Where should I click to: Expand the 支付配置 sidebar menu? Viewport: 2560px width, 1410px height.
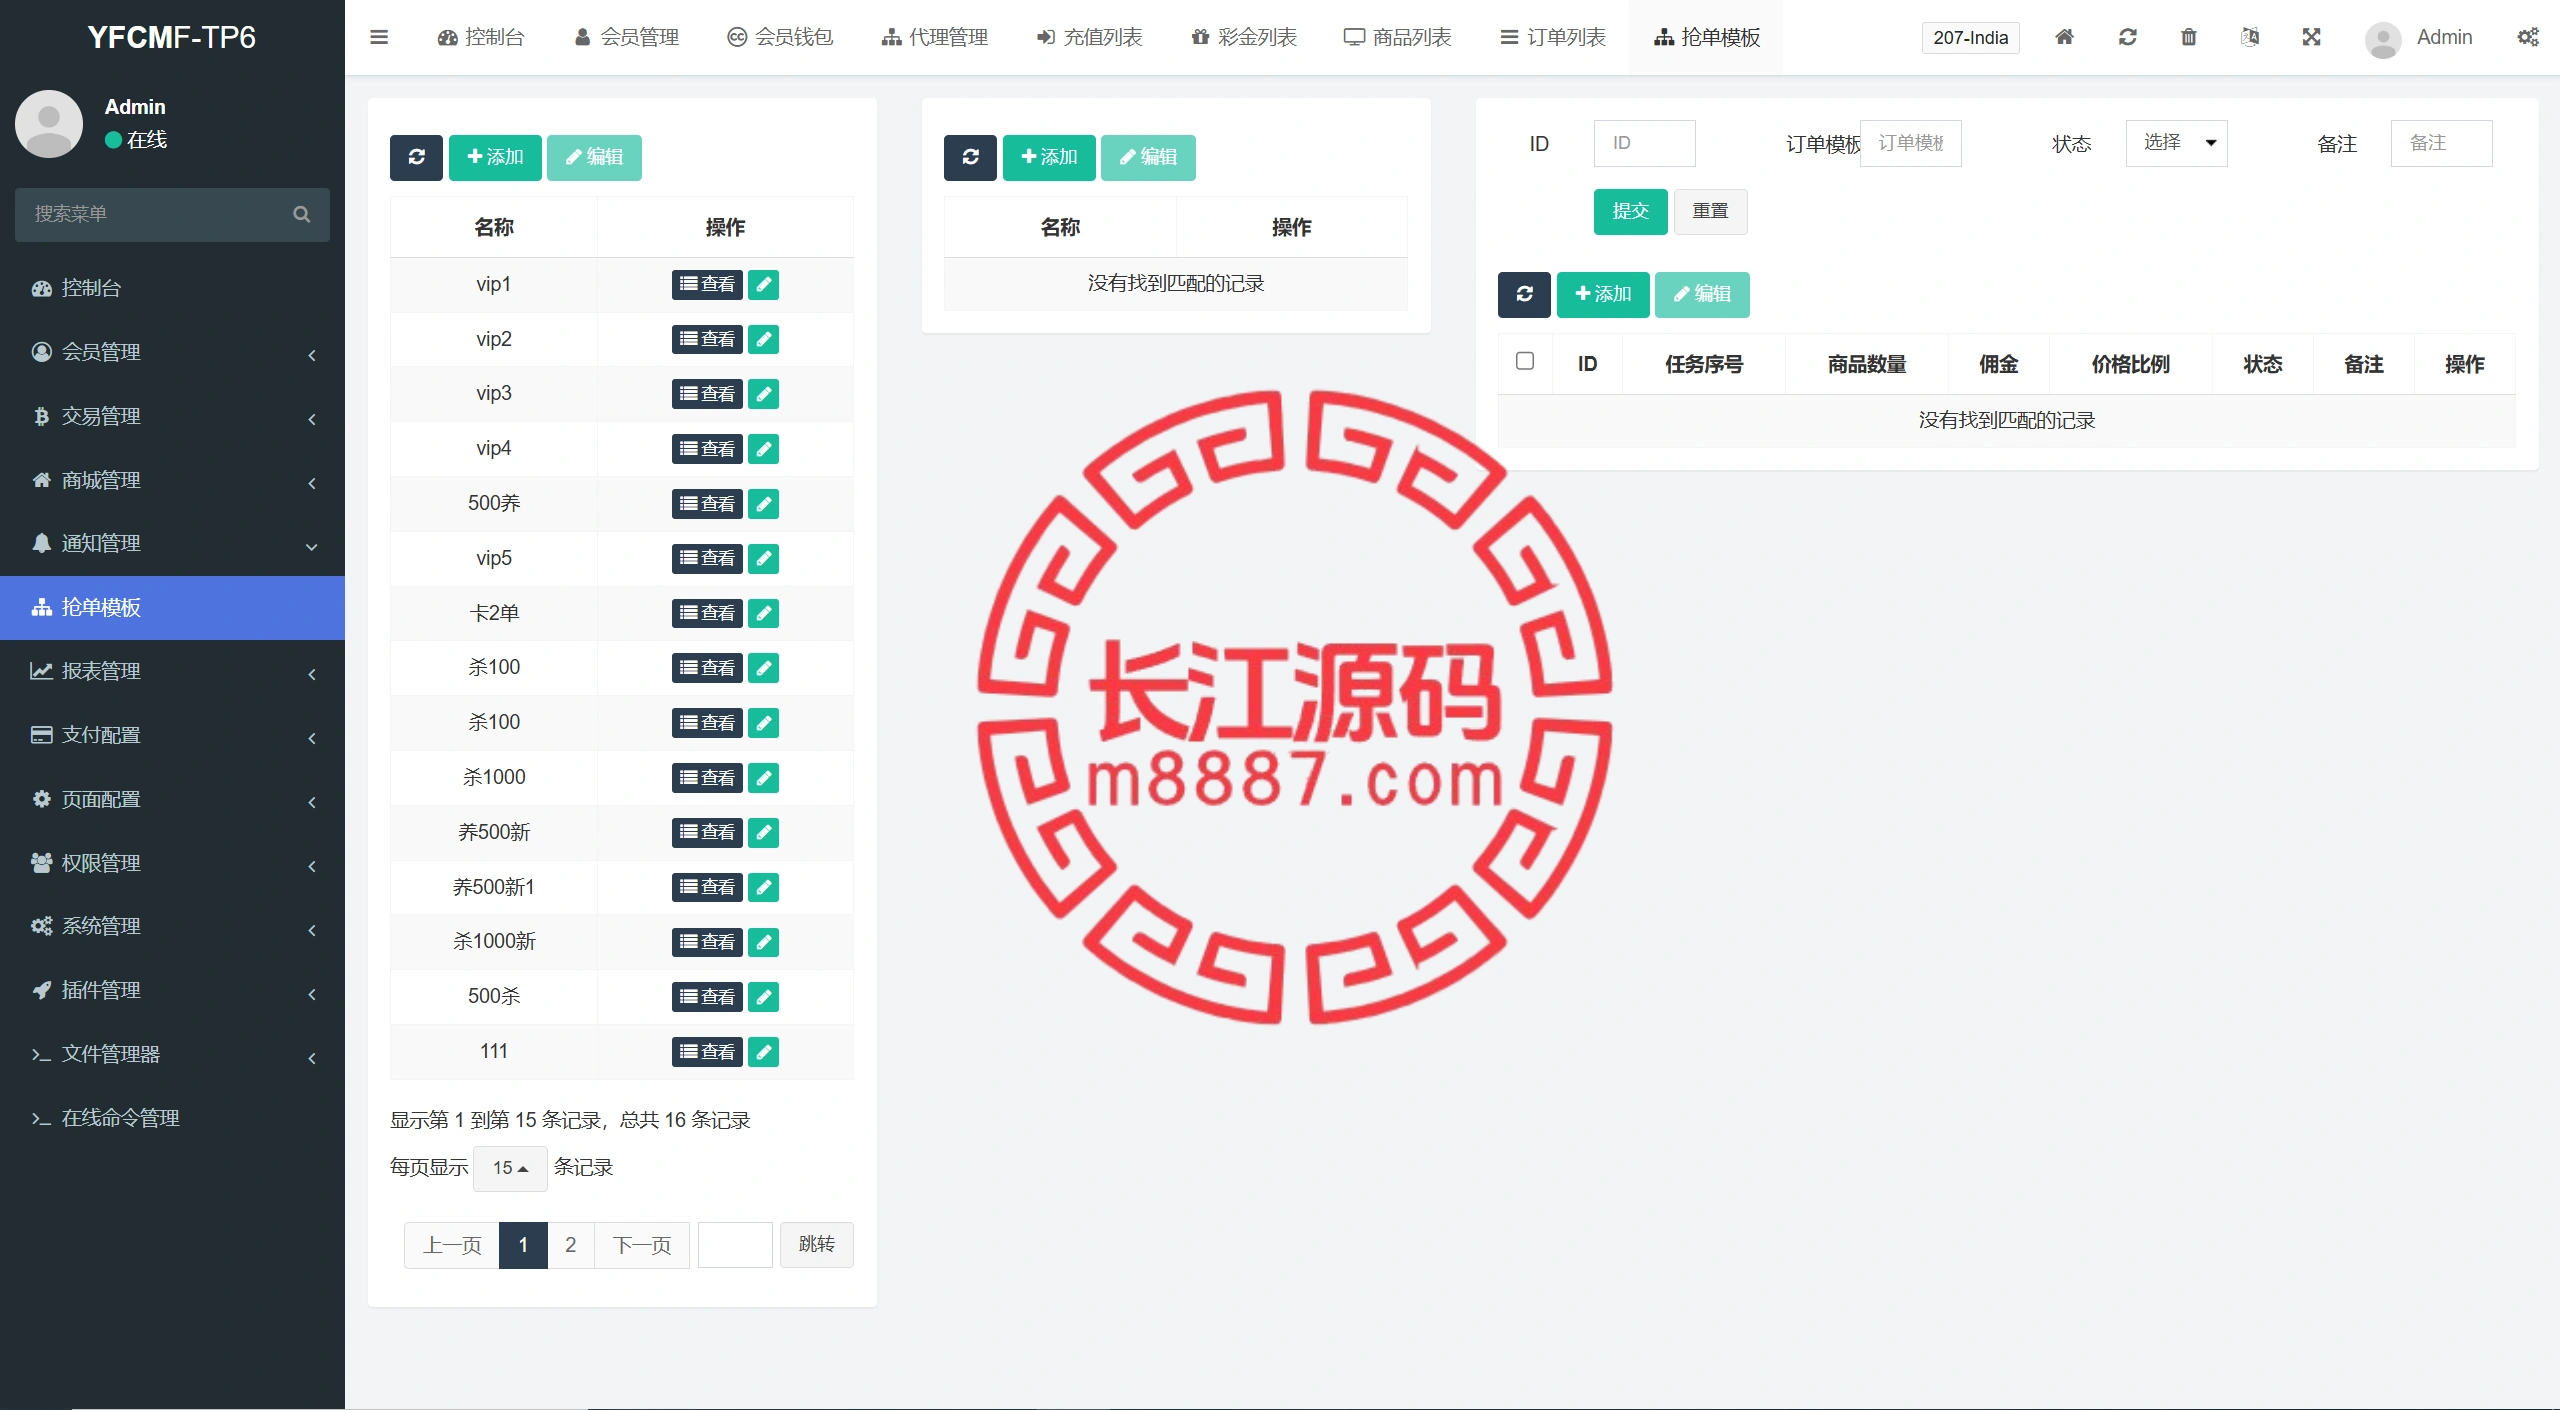(172, 735)
